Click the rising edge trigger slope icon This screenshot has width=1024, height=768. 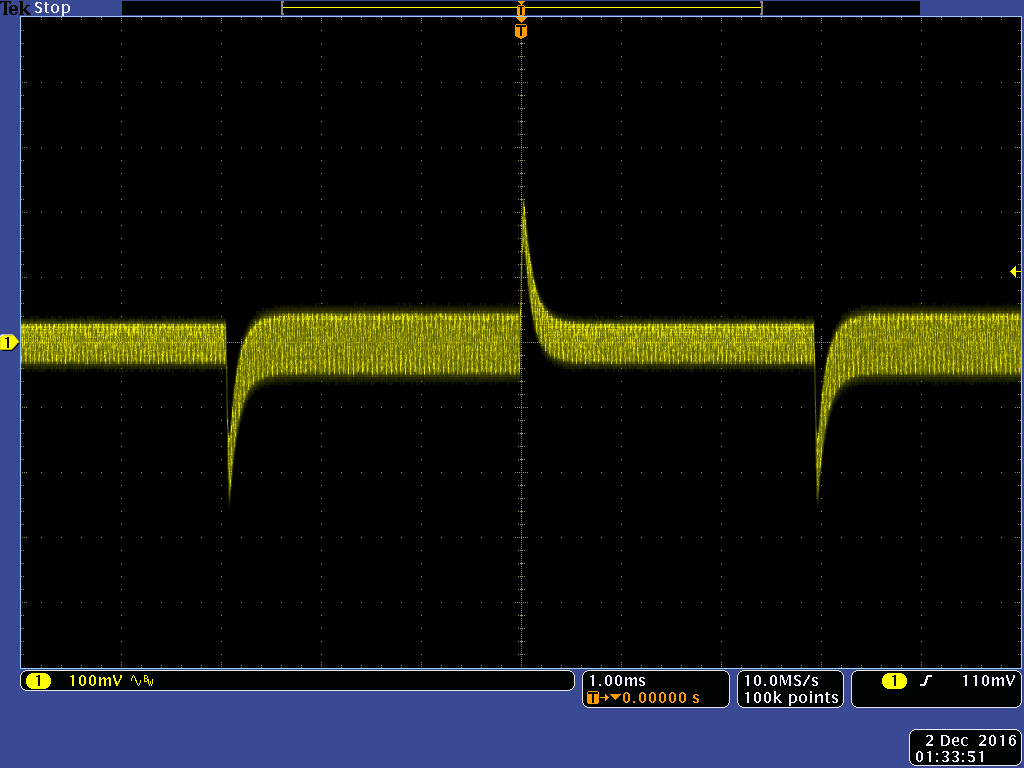(x=926, y=681)
